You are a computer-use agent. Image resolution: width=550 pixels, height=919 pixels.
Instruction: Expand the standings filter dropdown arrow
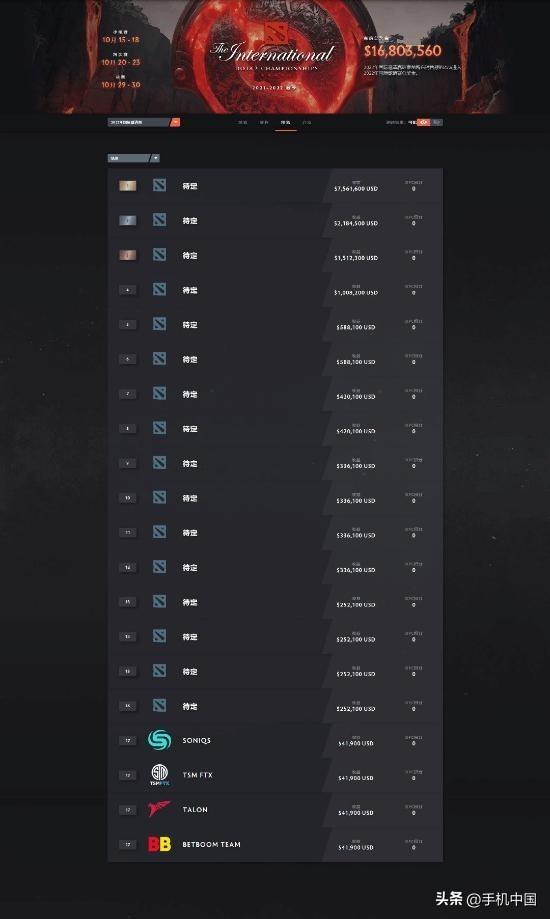point(155,158)
